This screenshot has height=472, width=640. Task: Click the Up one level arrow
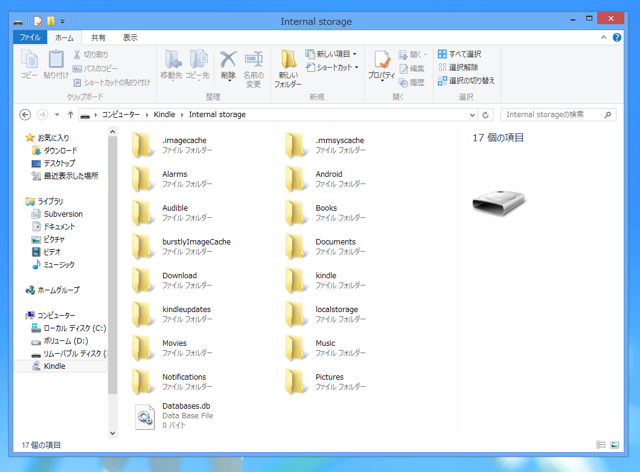coord(71,115)
